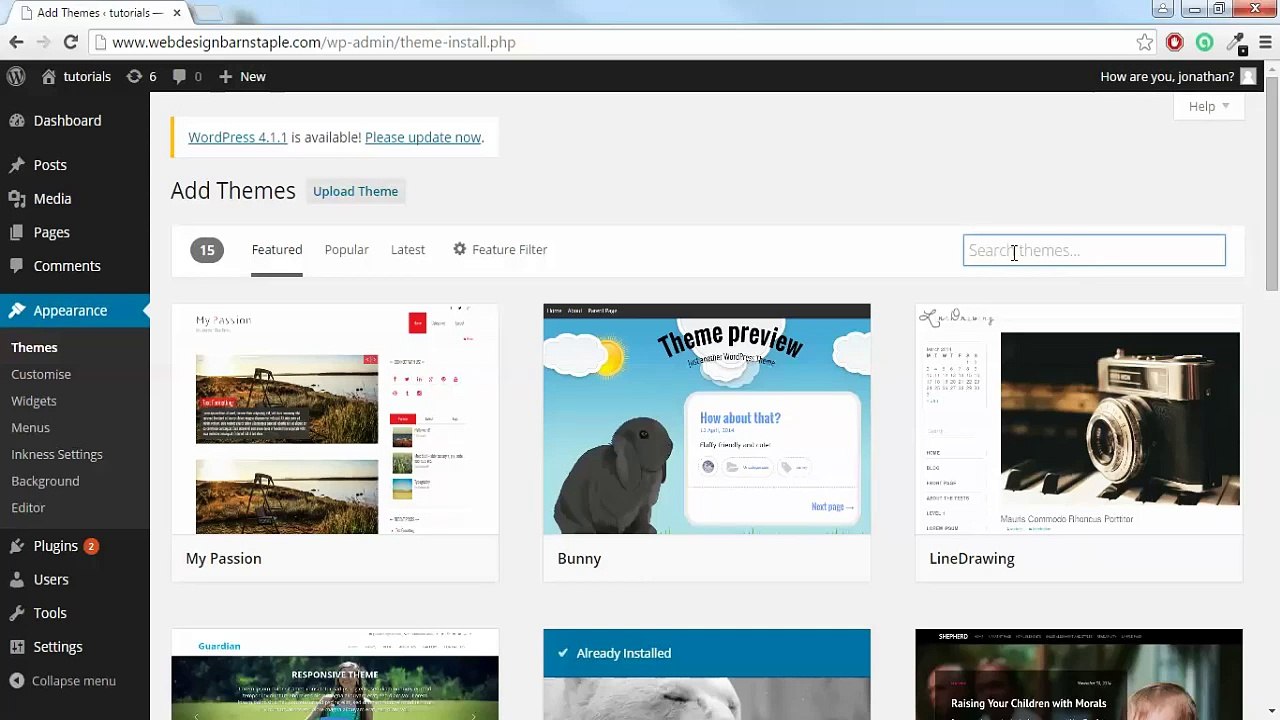The width and height of the screenshot is (1280, 720).
Task: Click the browser back arrow
Action: 16,42
